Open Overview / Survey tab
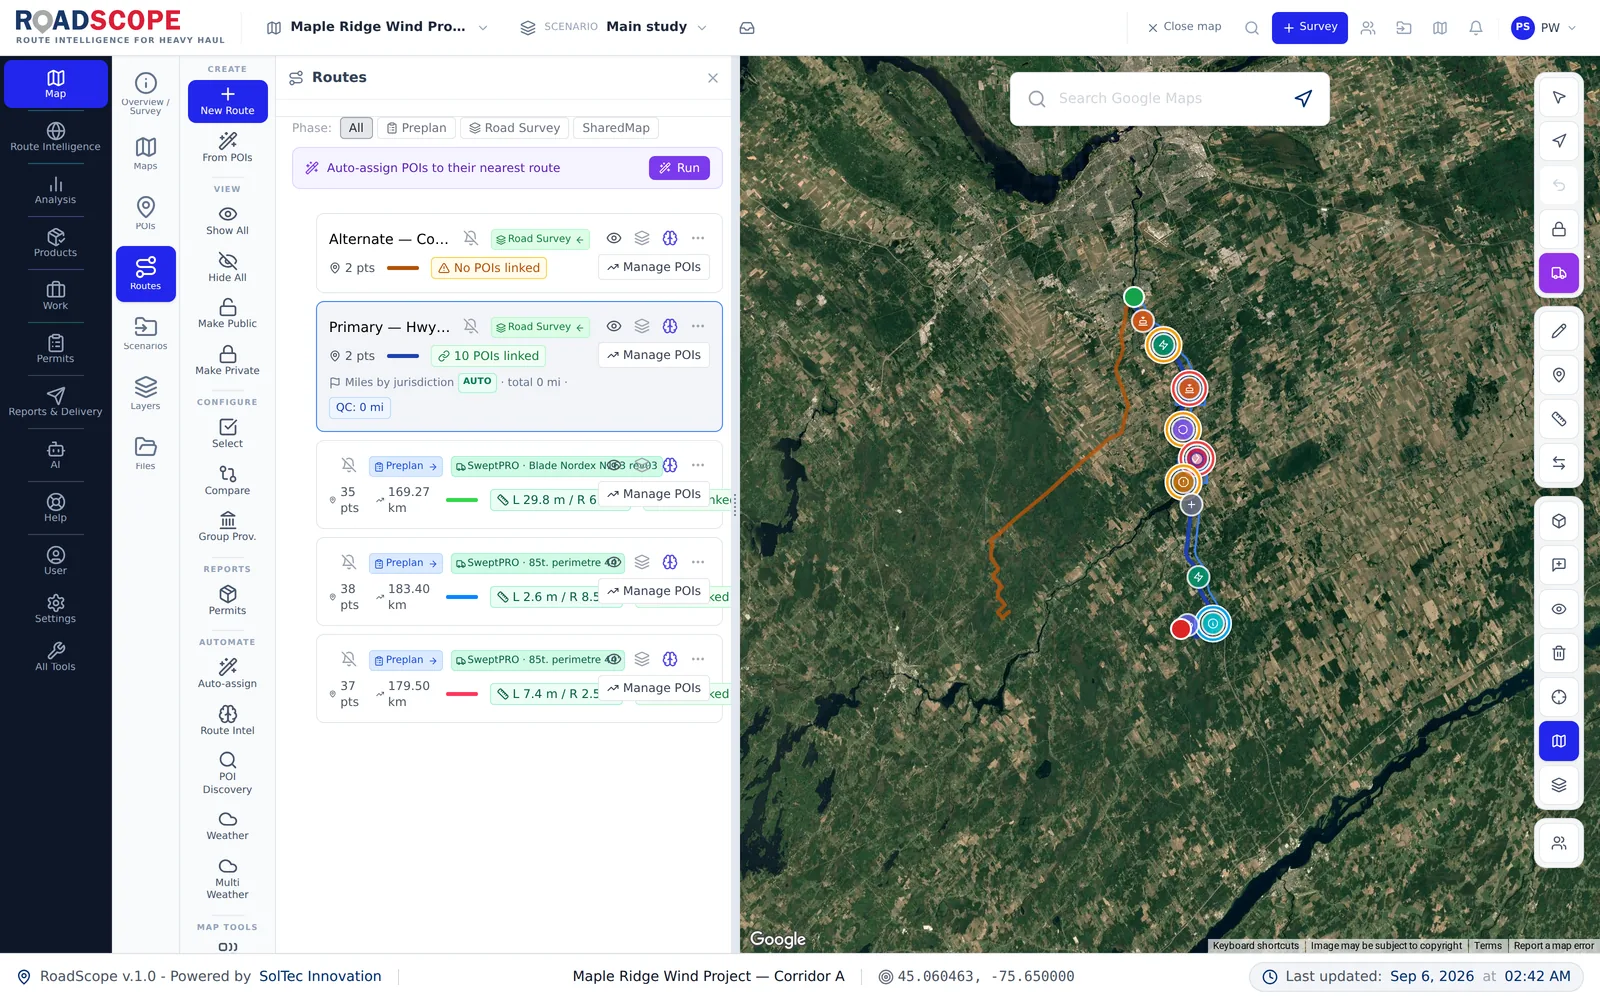The height and width of the screenshot is (1000, 1600). [145, 93]
